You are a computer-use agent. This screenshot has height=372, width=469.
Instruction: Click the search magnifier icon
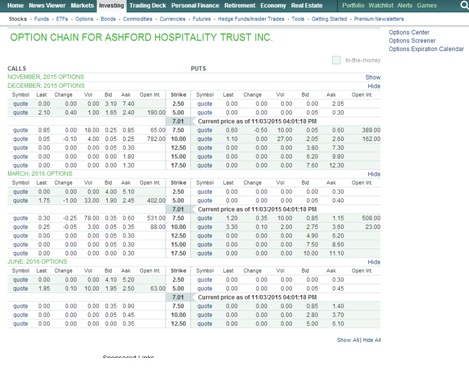pyautogui.click(x=464, y=5)
